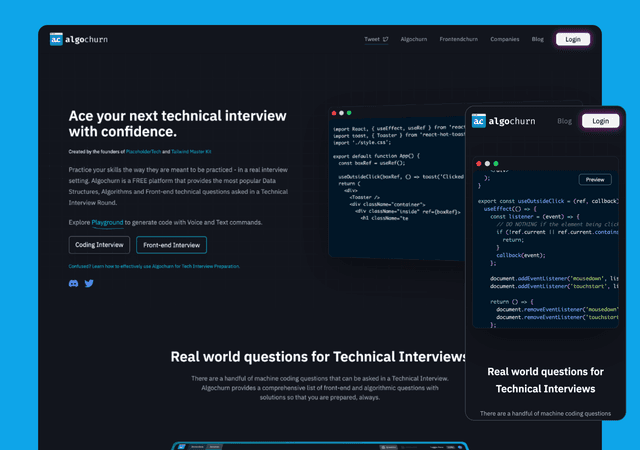Click the Algochurn logo in the mobile preview
This screenshot has width=640, height=450.
(x=507, y=121)
